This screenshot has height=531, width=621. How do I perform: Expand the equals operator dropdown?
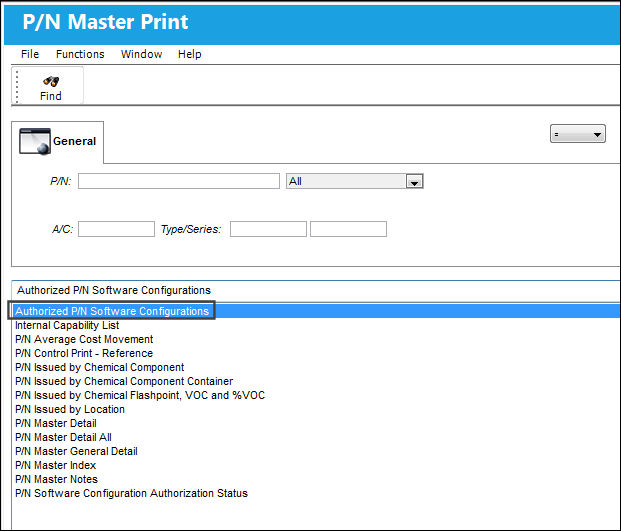tap(577, 134)
